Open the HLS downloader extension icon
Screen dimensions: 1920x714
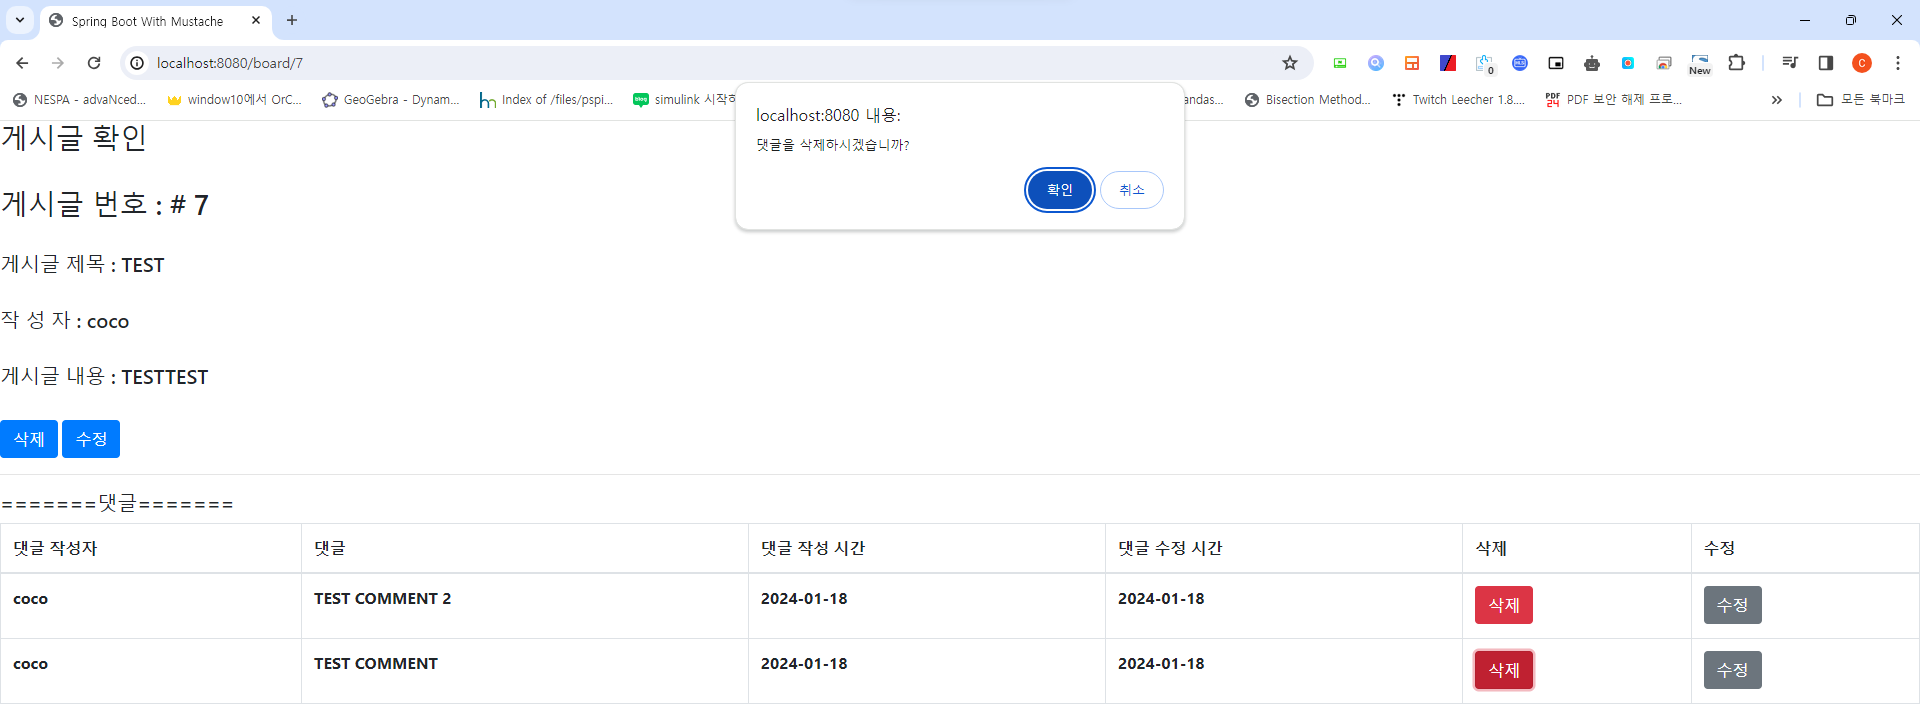tap(1520, 63)
